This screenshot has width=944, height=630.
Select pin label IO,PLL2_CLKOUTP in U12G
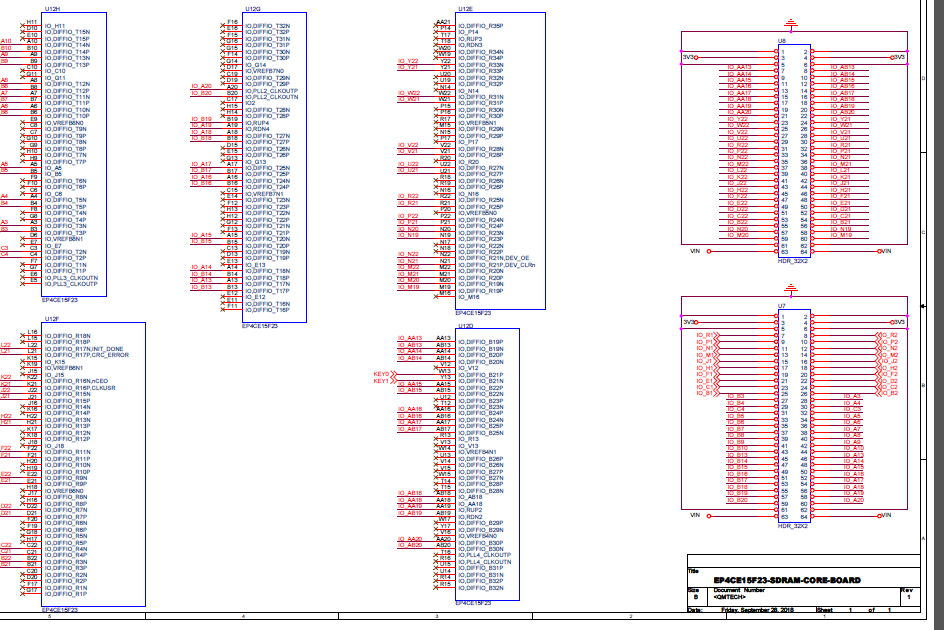click(272, 90)
